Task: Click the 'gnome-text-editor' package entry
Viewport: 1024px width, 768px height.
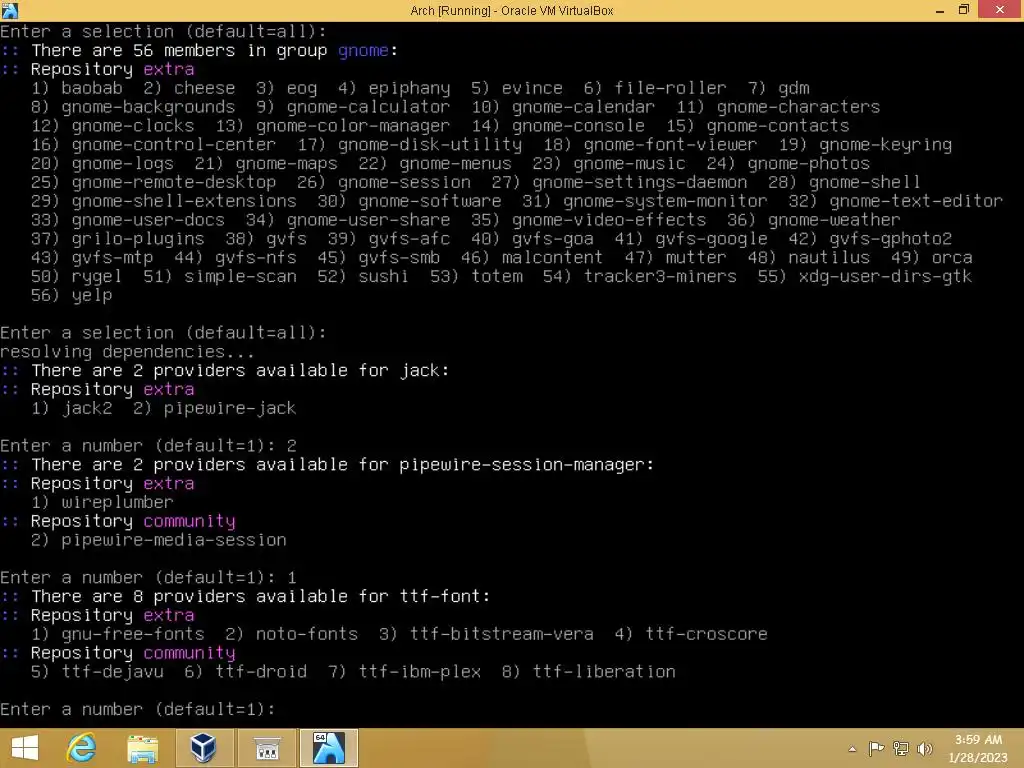Action: [916, 202]
